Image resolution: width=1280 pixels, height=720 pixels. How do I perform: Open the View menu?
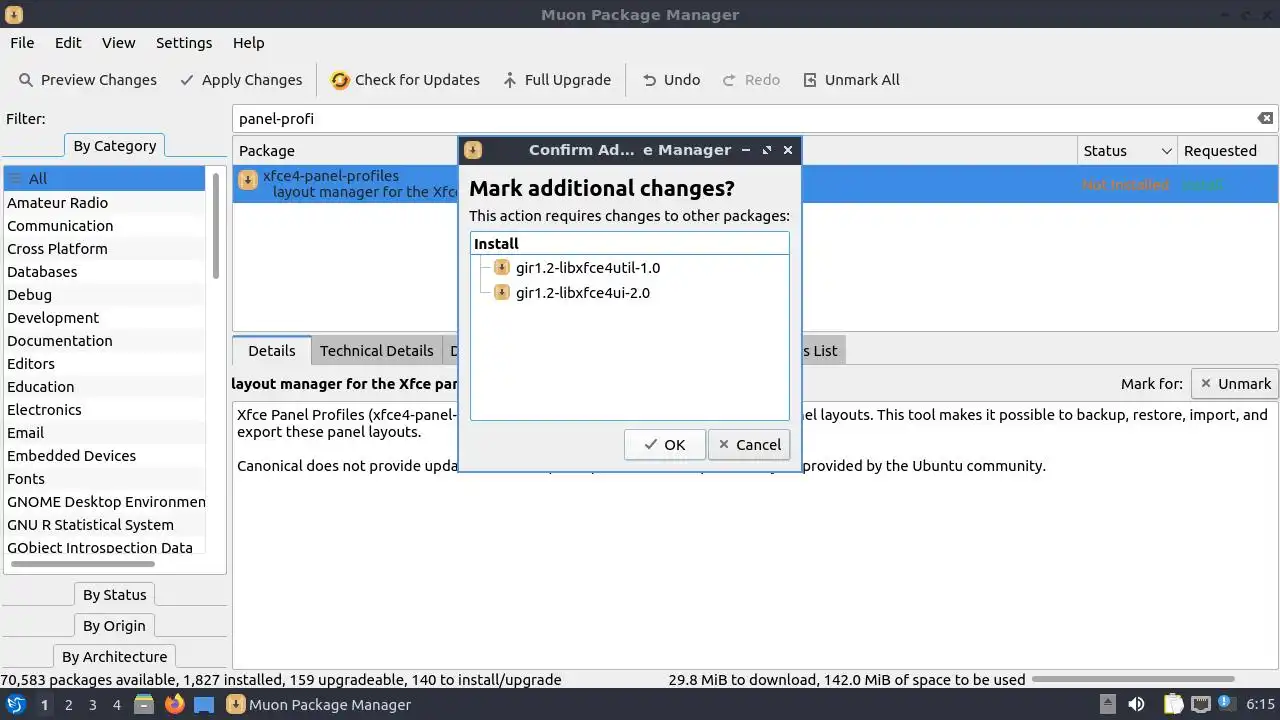[118, 43]
